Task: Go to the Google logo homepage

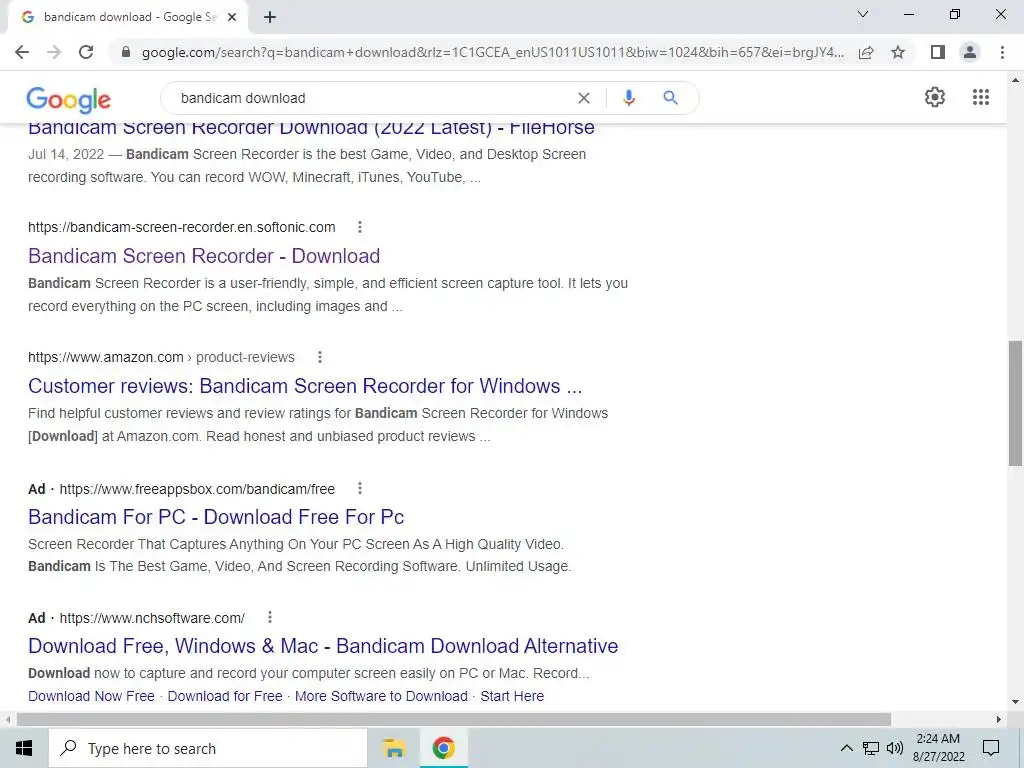Action: 69,99
